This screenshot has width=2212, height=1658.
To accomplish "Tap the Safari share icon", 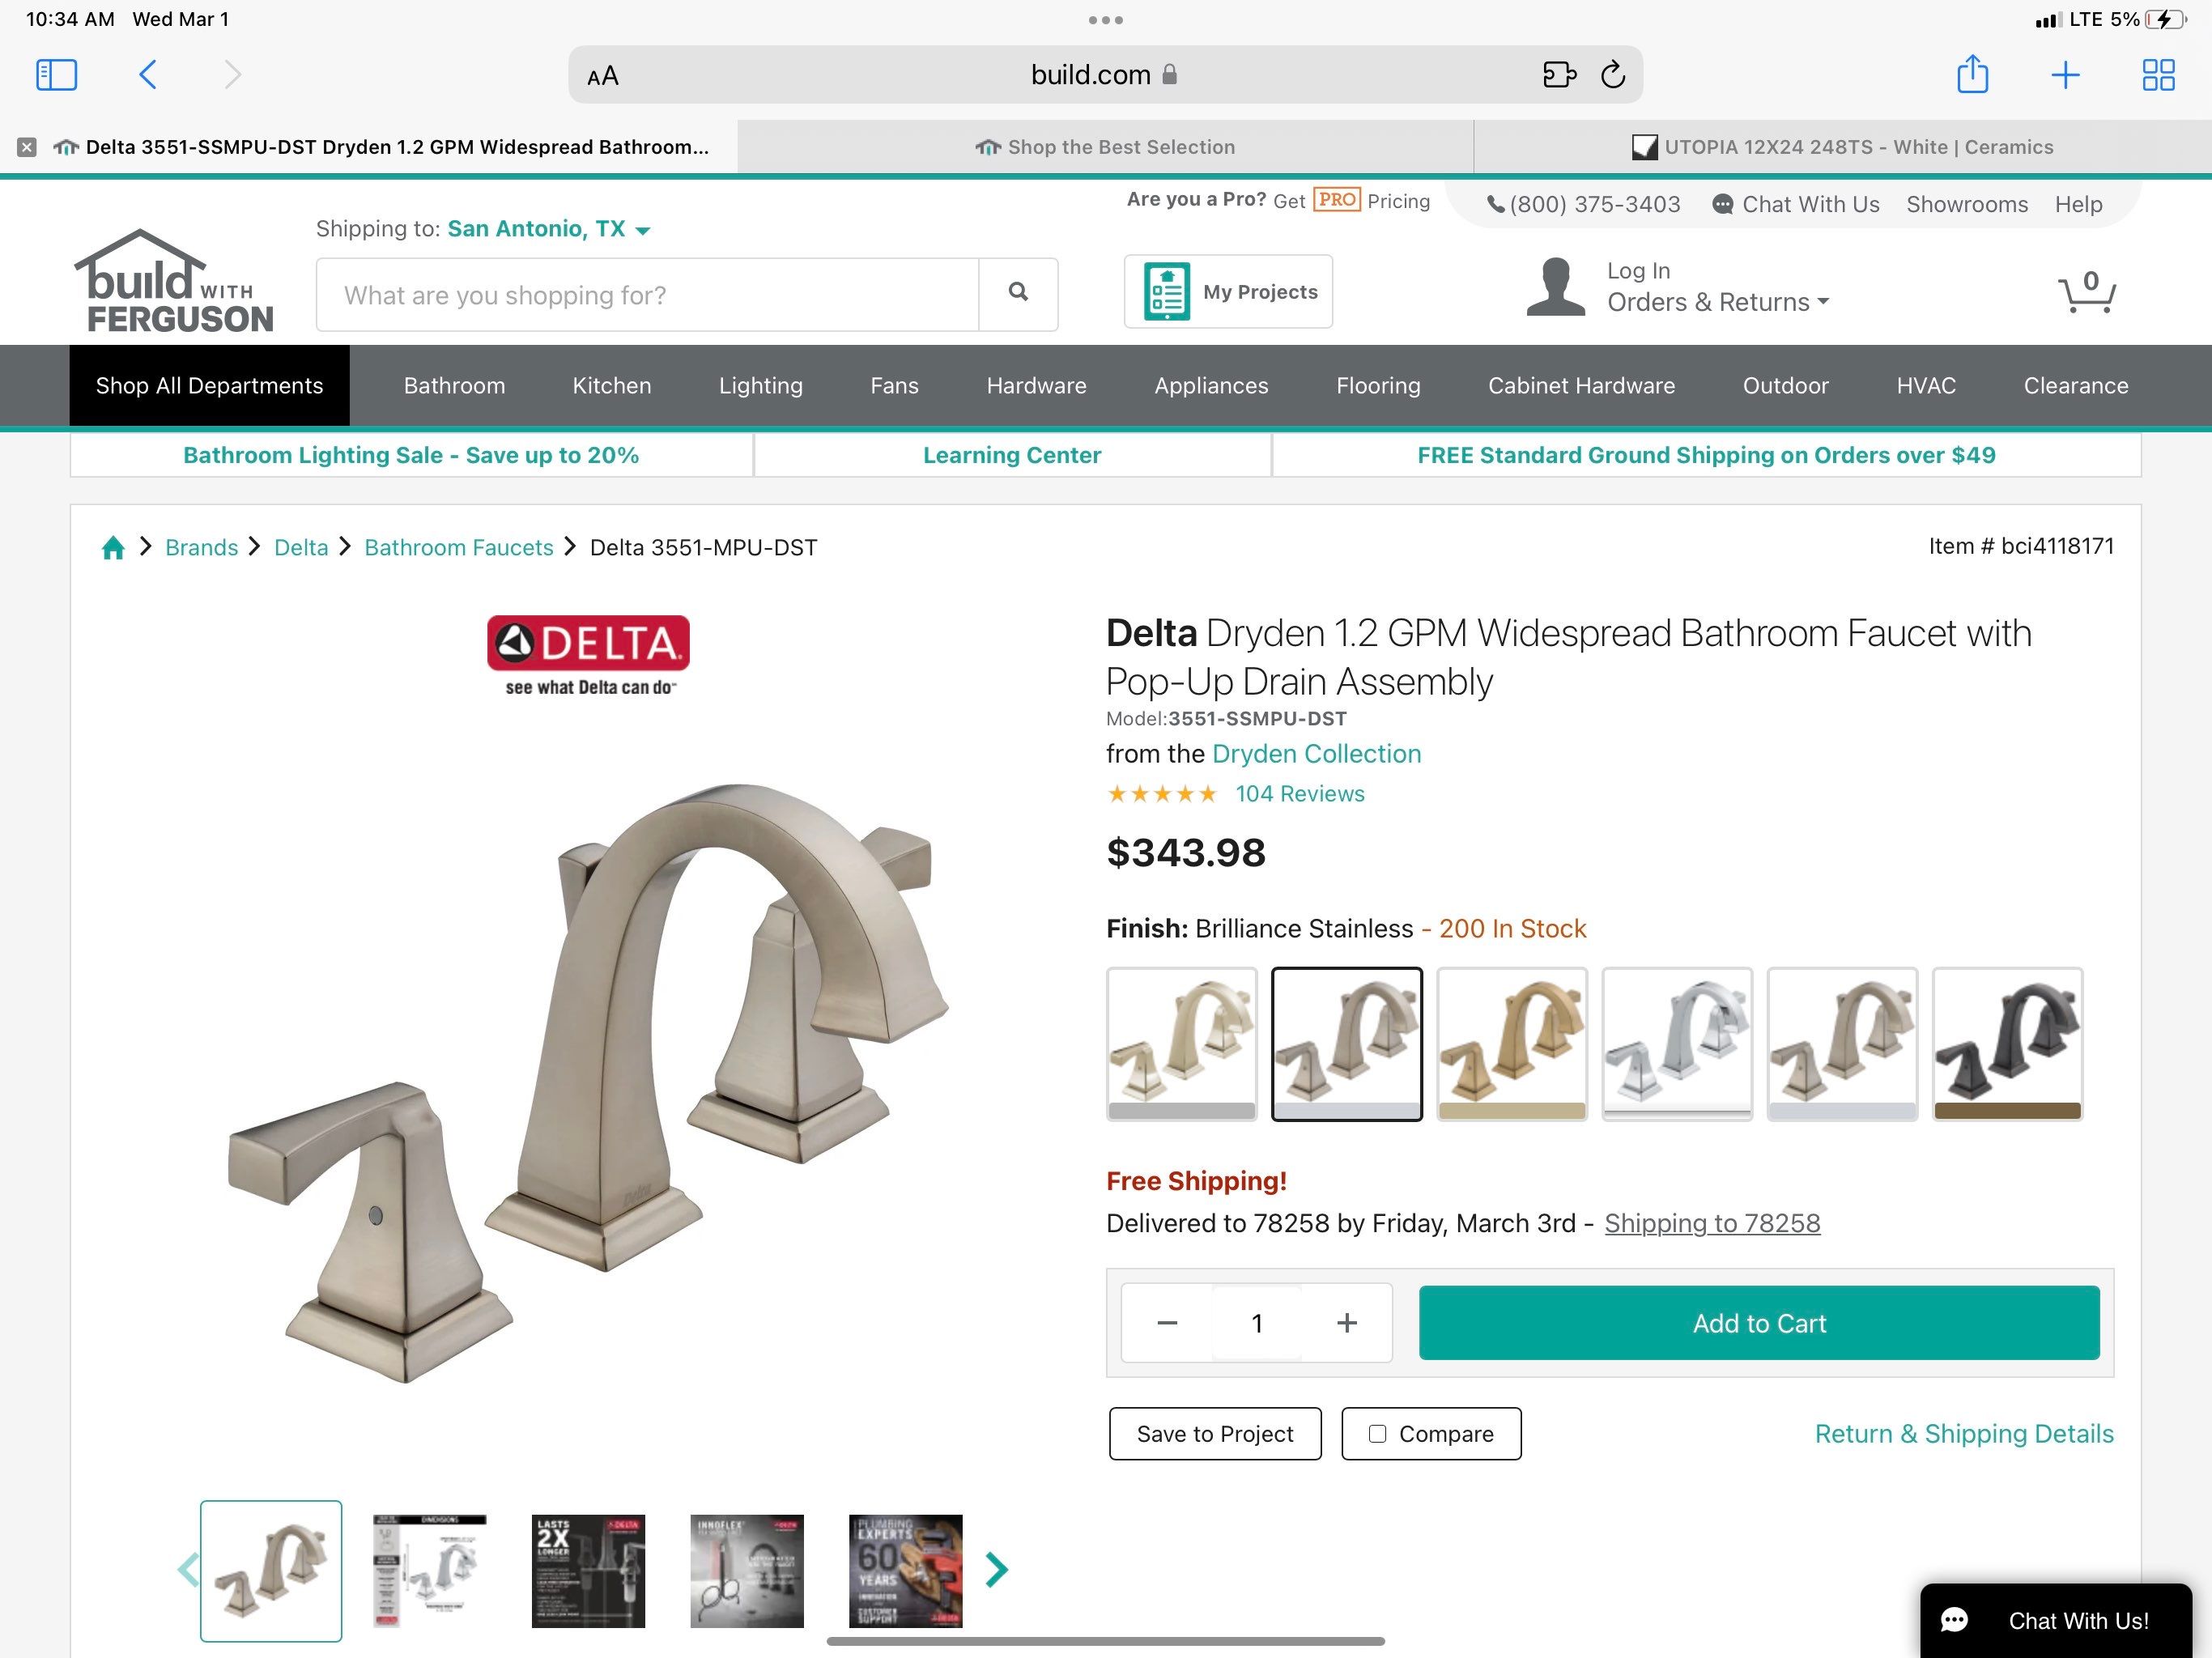I will click(1972, 75).
